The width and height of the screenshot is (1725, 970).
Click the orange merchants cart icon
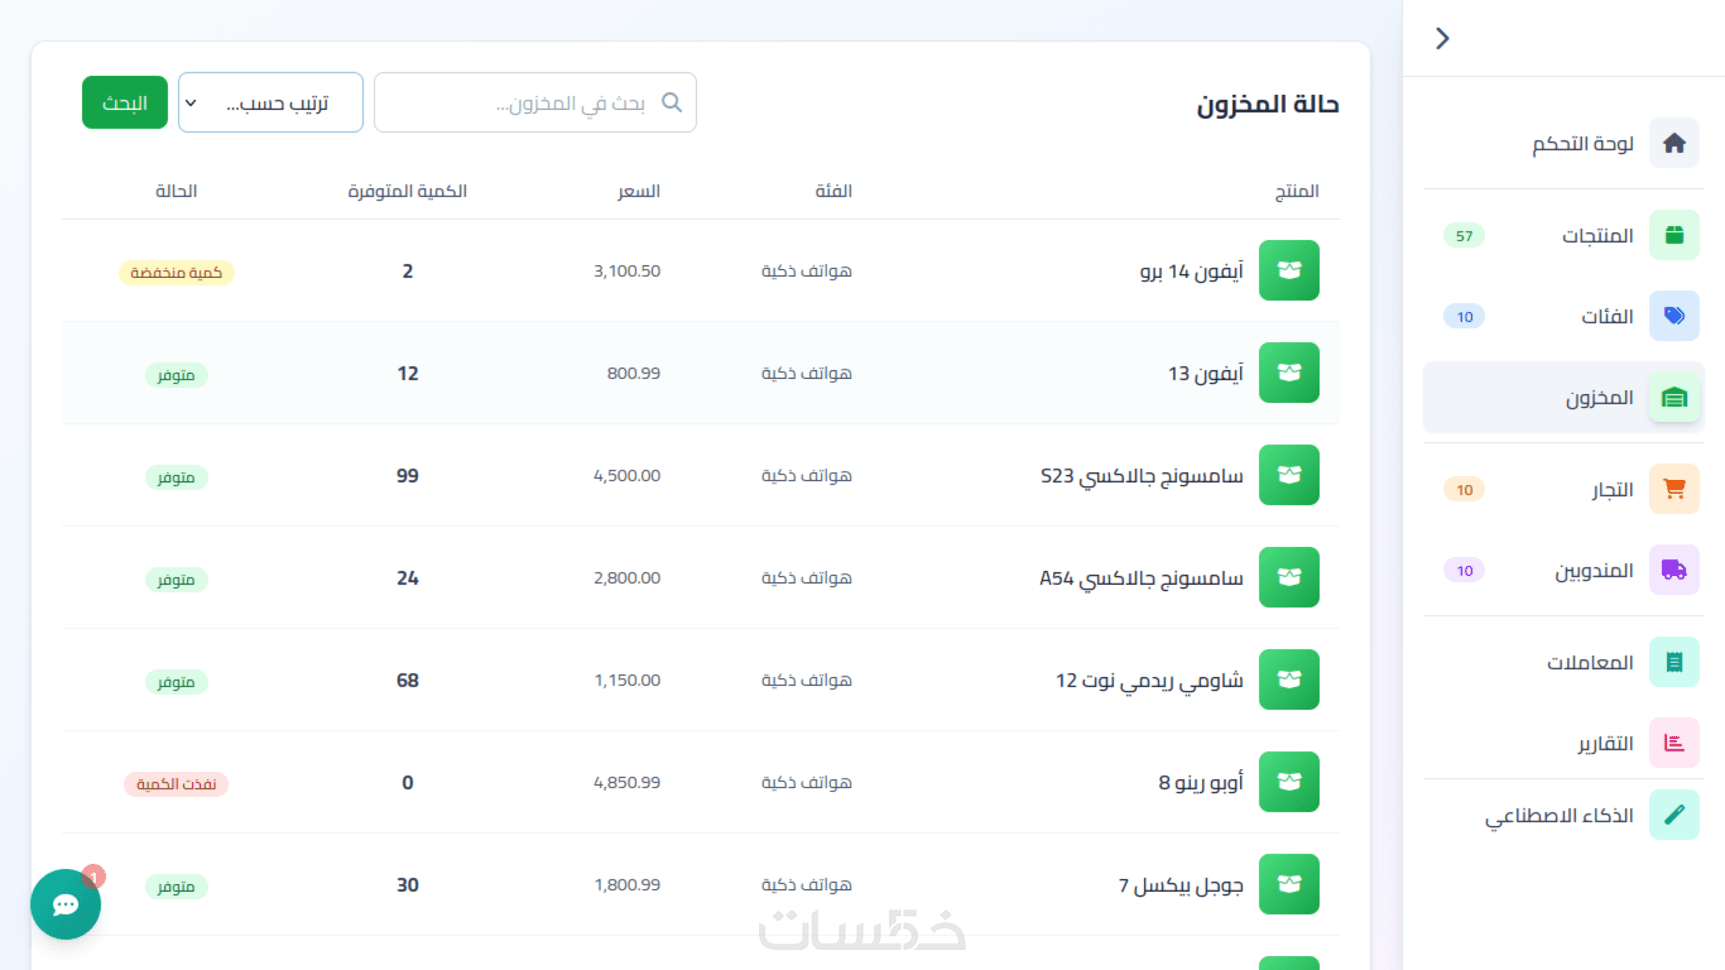click(1674, 489)
